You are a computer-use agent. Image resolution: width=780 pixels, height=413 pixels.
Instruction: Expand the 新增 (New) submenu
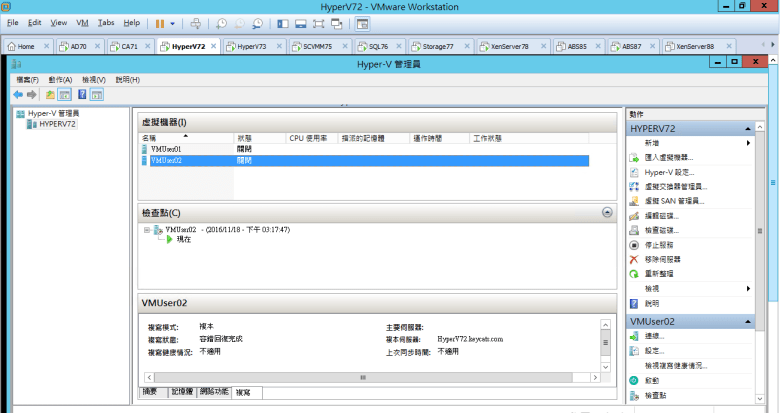[x=748, y=143]
